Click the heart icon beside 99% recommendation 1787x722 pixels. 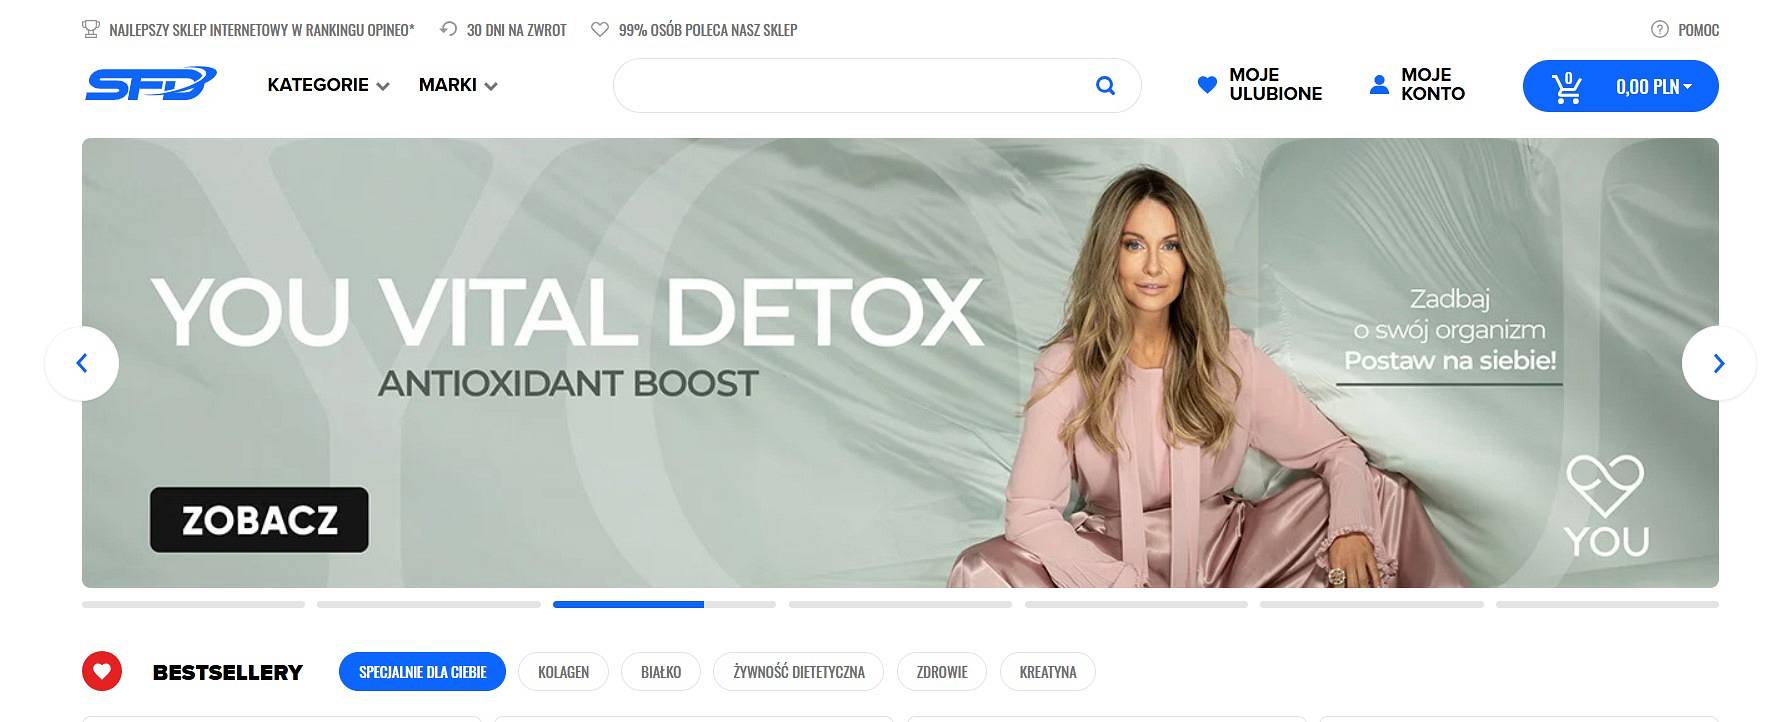point(600,29)
